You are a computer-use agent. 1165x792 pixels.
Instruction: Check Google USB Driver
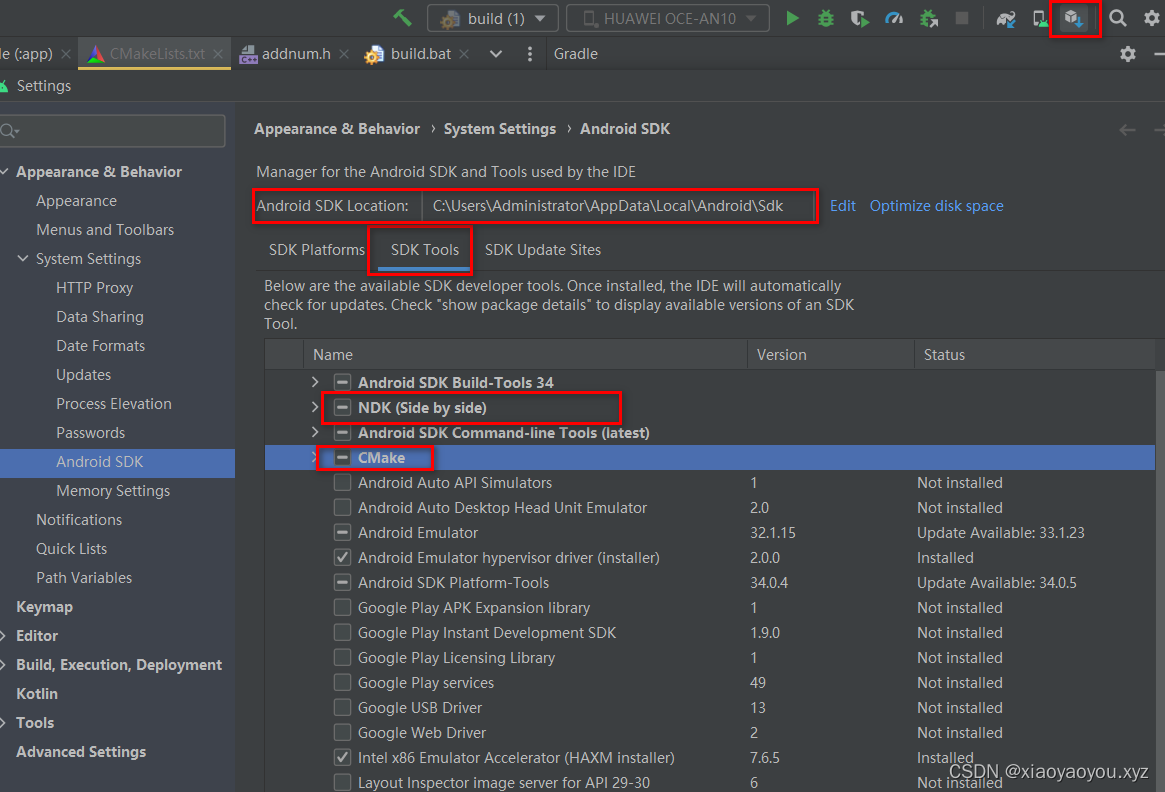click(x=342, y=707)
